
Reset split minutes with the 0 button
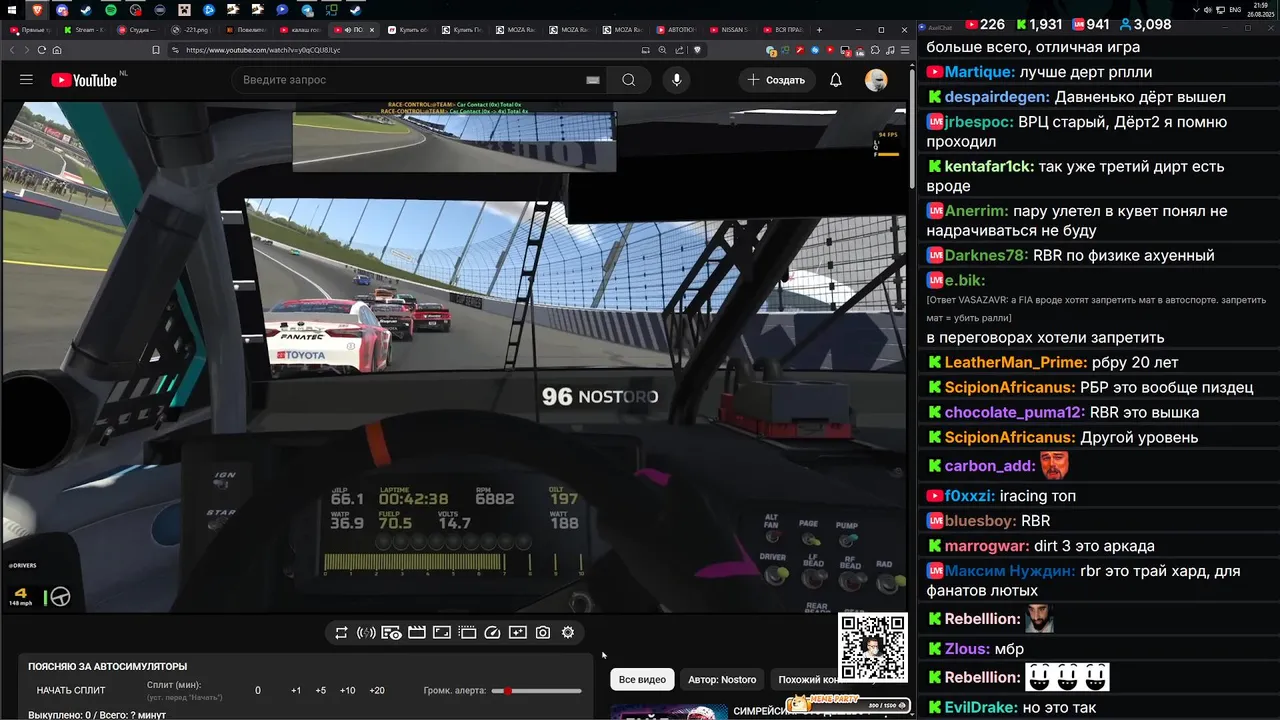point(258,691)
